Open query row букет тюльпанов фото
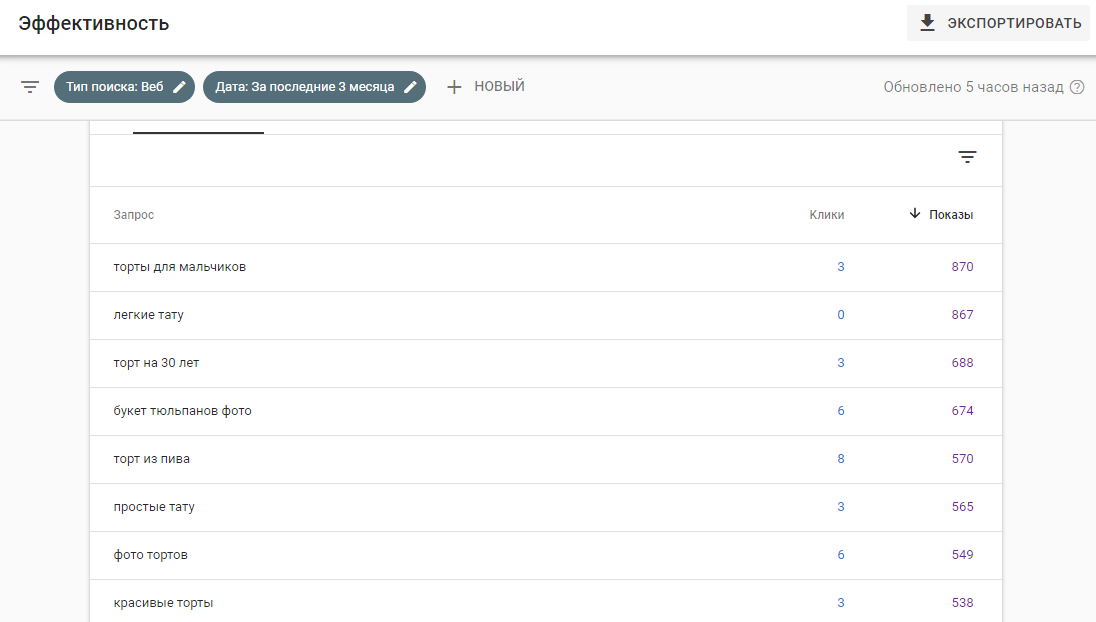Viewport: 1096px width, 622px height. (546, 411)
